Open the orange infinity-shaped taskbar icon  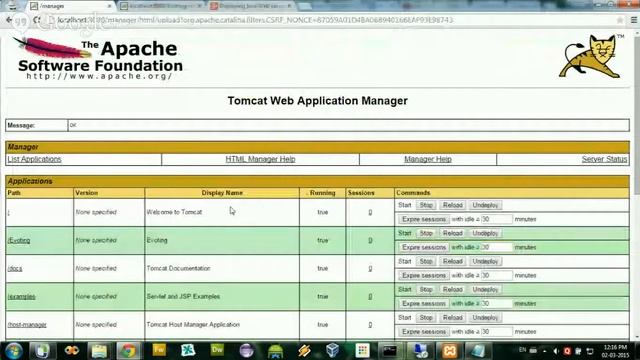(x=72, y=351)
